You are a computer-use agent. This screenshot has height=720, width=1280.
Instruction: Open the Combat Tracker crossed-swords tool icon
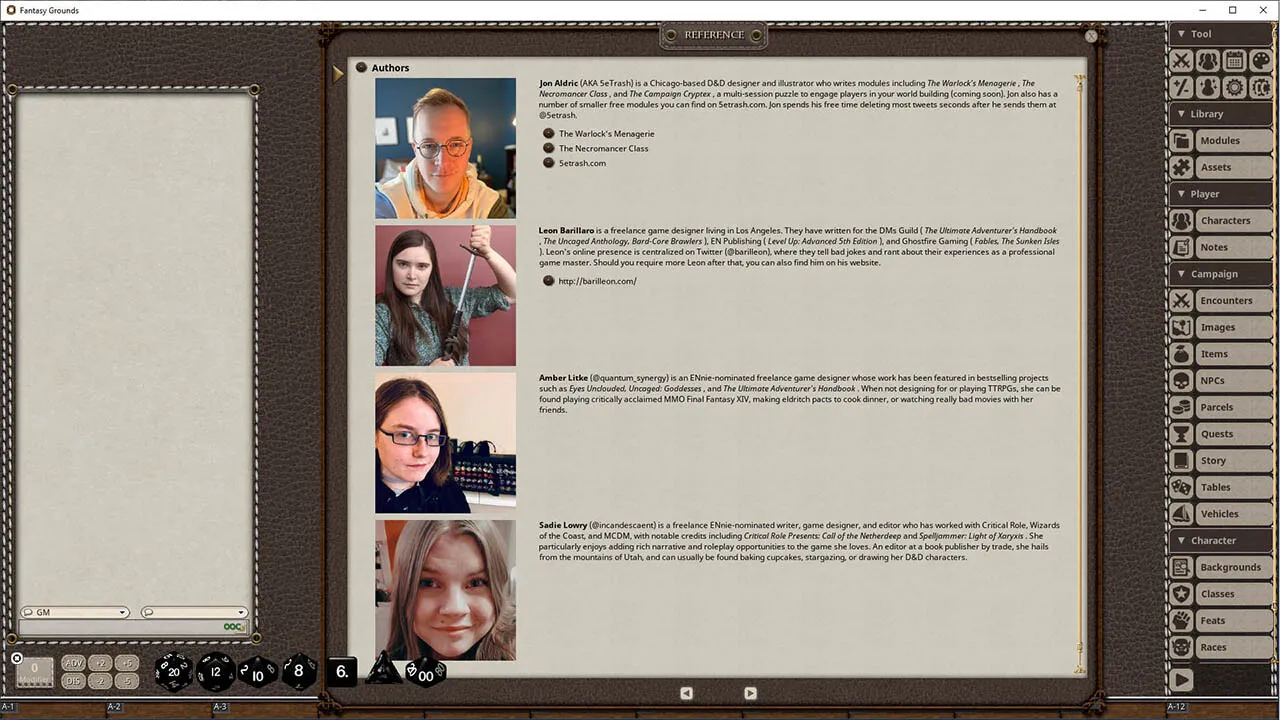[1182, 61]
